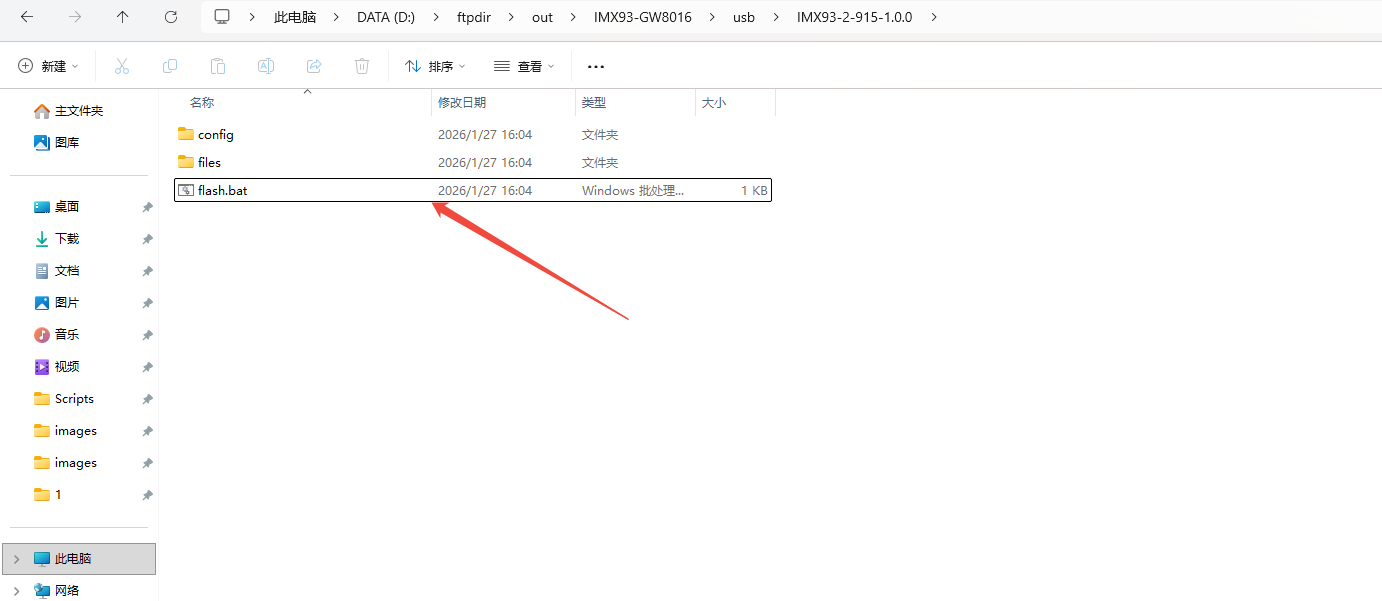This screenshot has height=601, width=1382.
Task: Refresh the current folder view
Action: click(x=171, y=17)
